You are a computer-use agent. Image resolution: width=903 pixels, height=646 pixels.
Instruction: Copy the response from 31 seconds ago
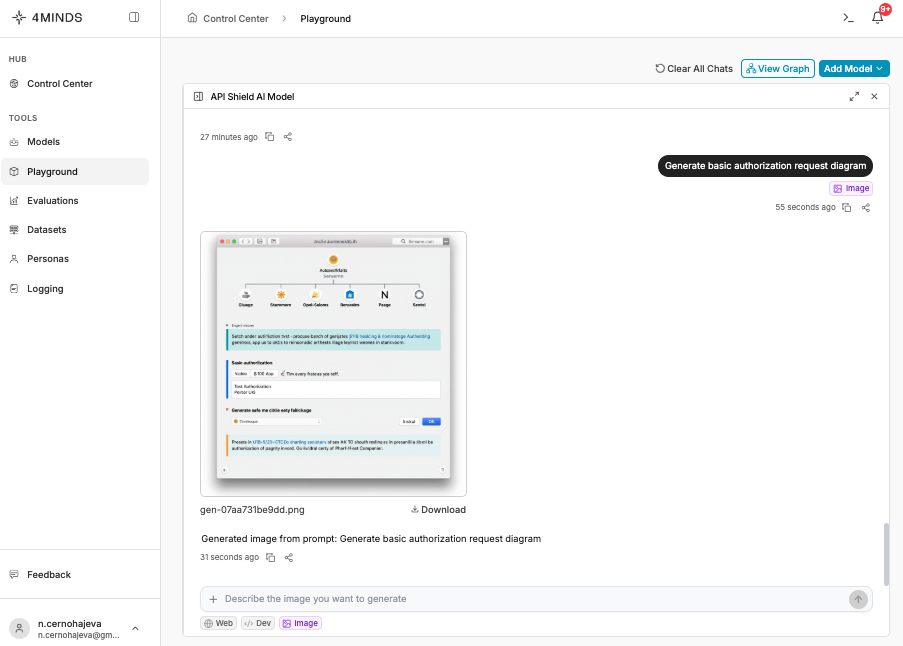271,557
